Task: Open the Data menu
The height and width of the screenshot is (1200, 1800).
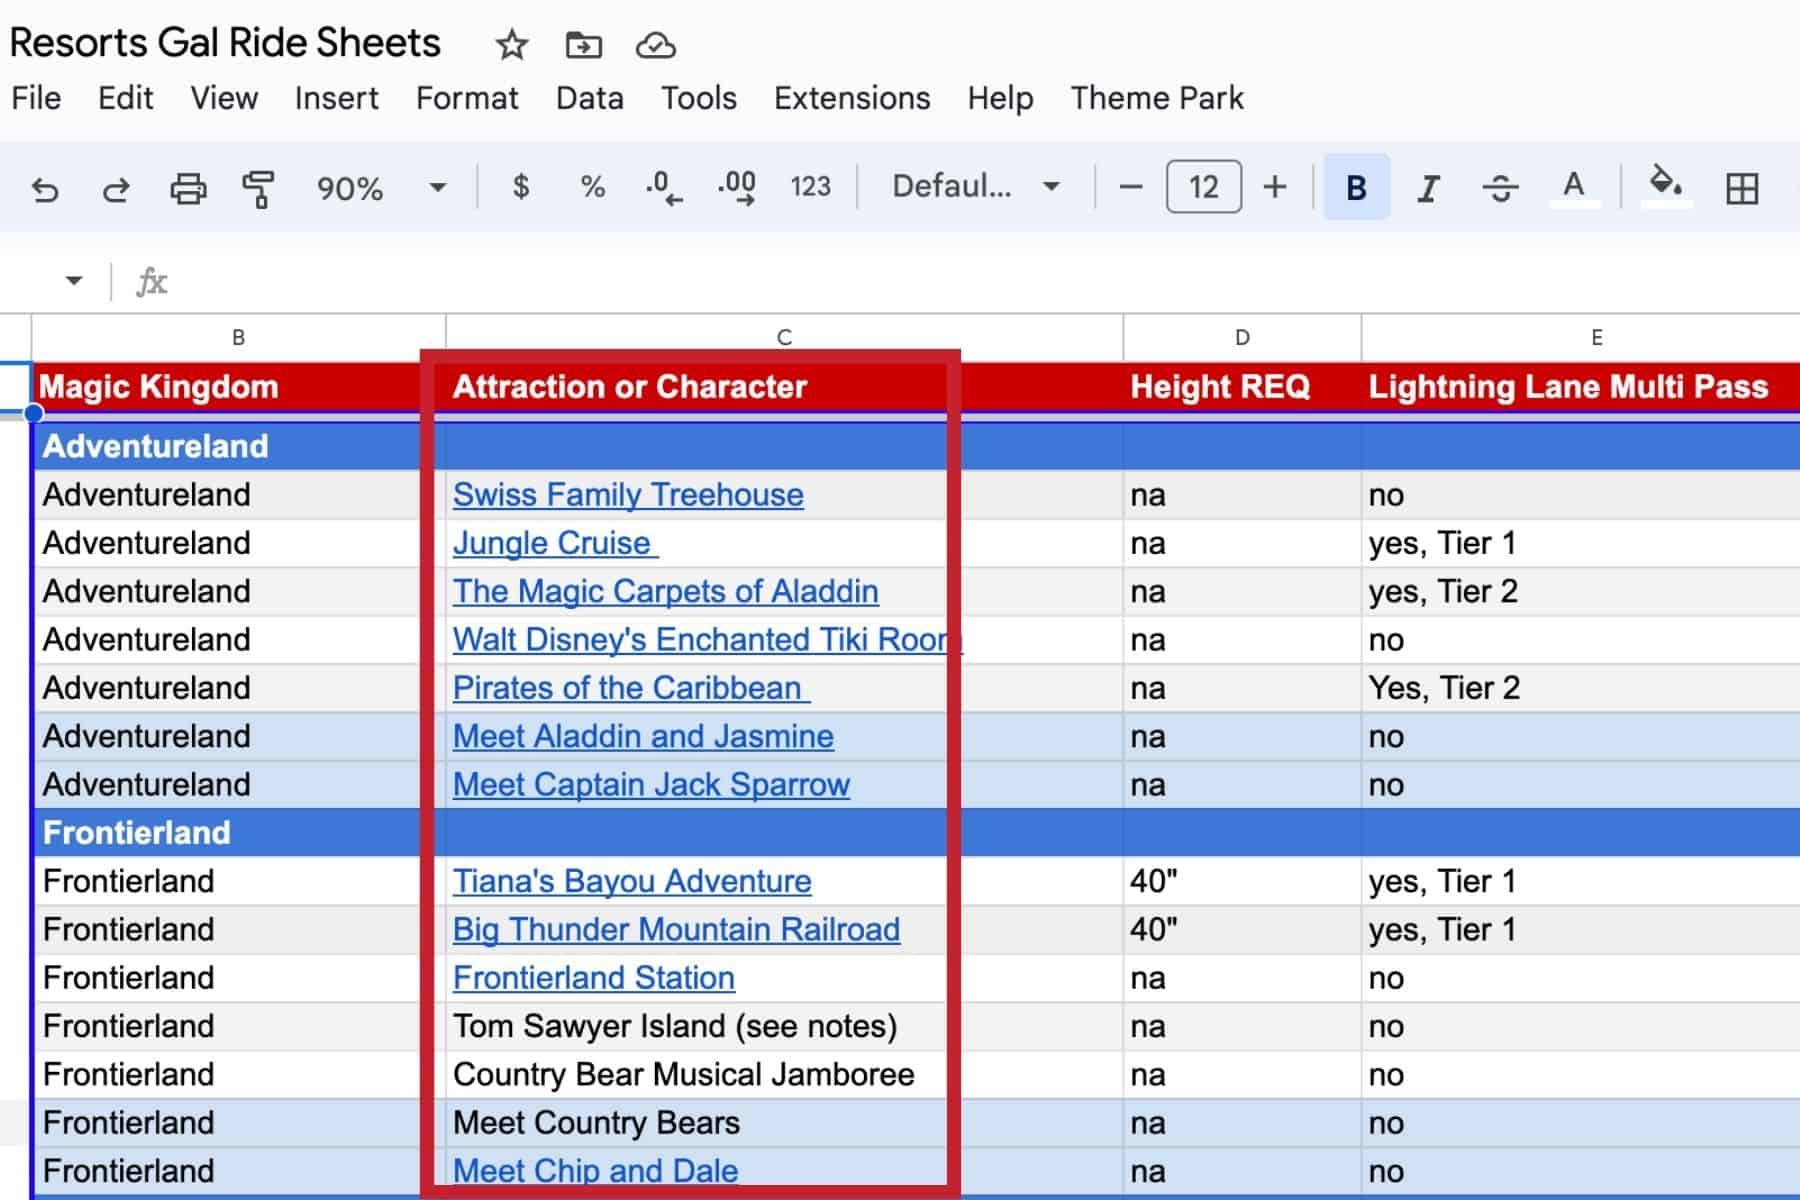Action: tap(589, 98)
